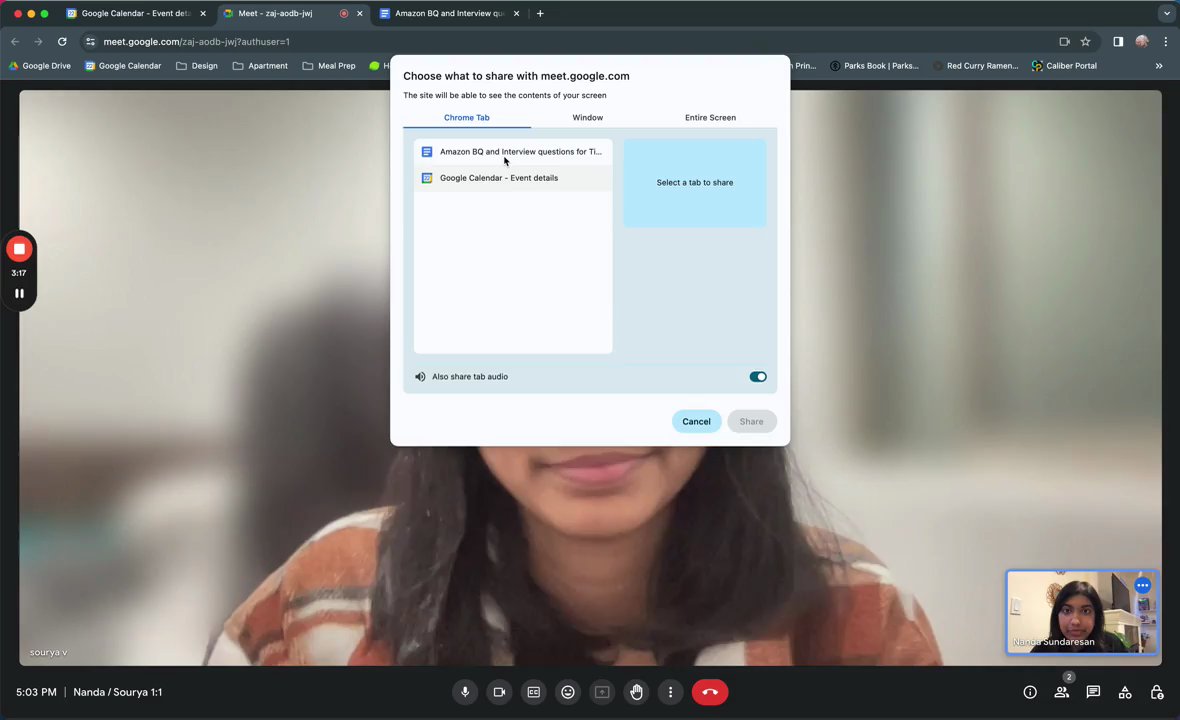Open Google Calendar bookmark

(x=123, y=66)
